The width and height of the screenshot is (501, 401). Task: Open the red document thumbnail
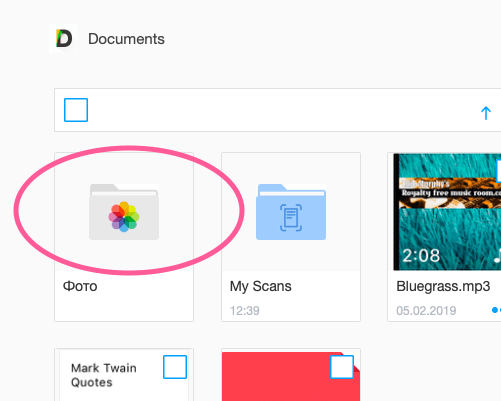pos(291,377)
